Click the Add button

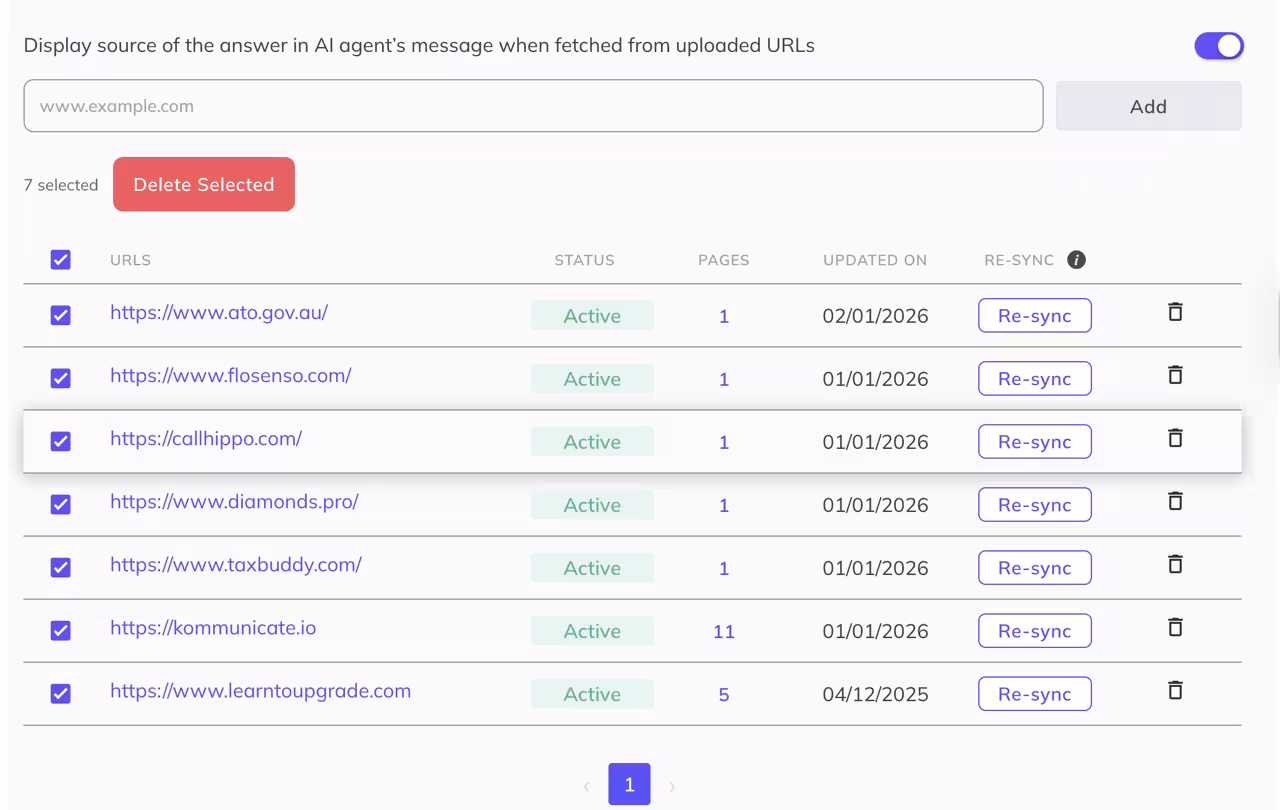(1148, 106)
